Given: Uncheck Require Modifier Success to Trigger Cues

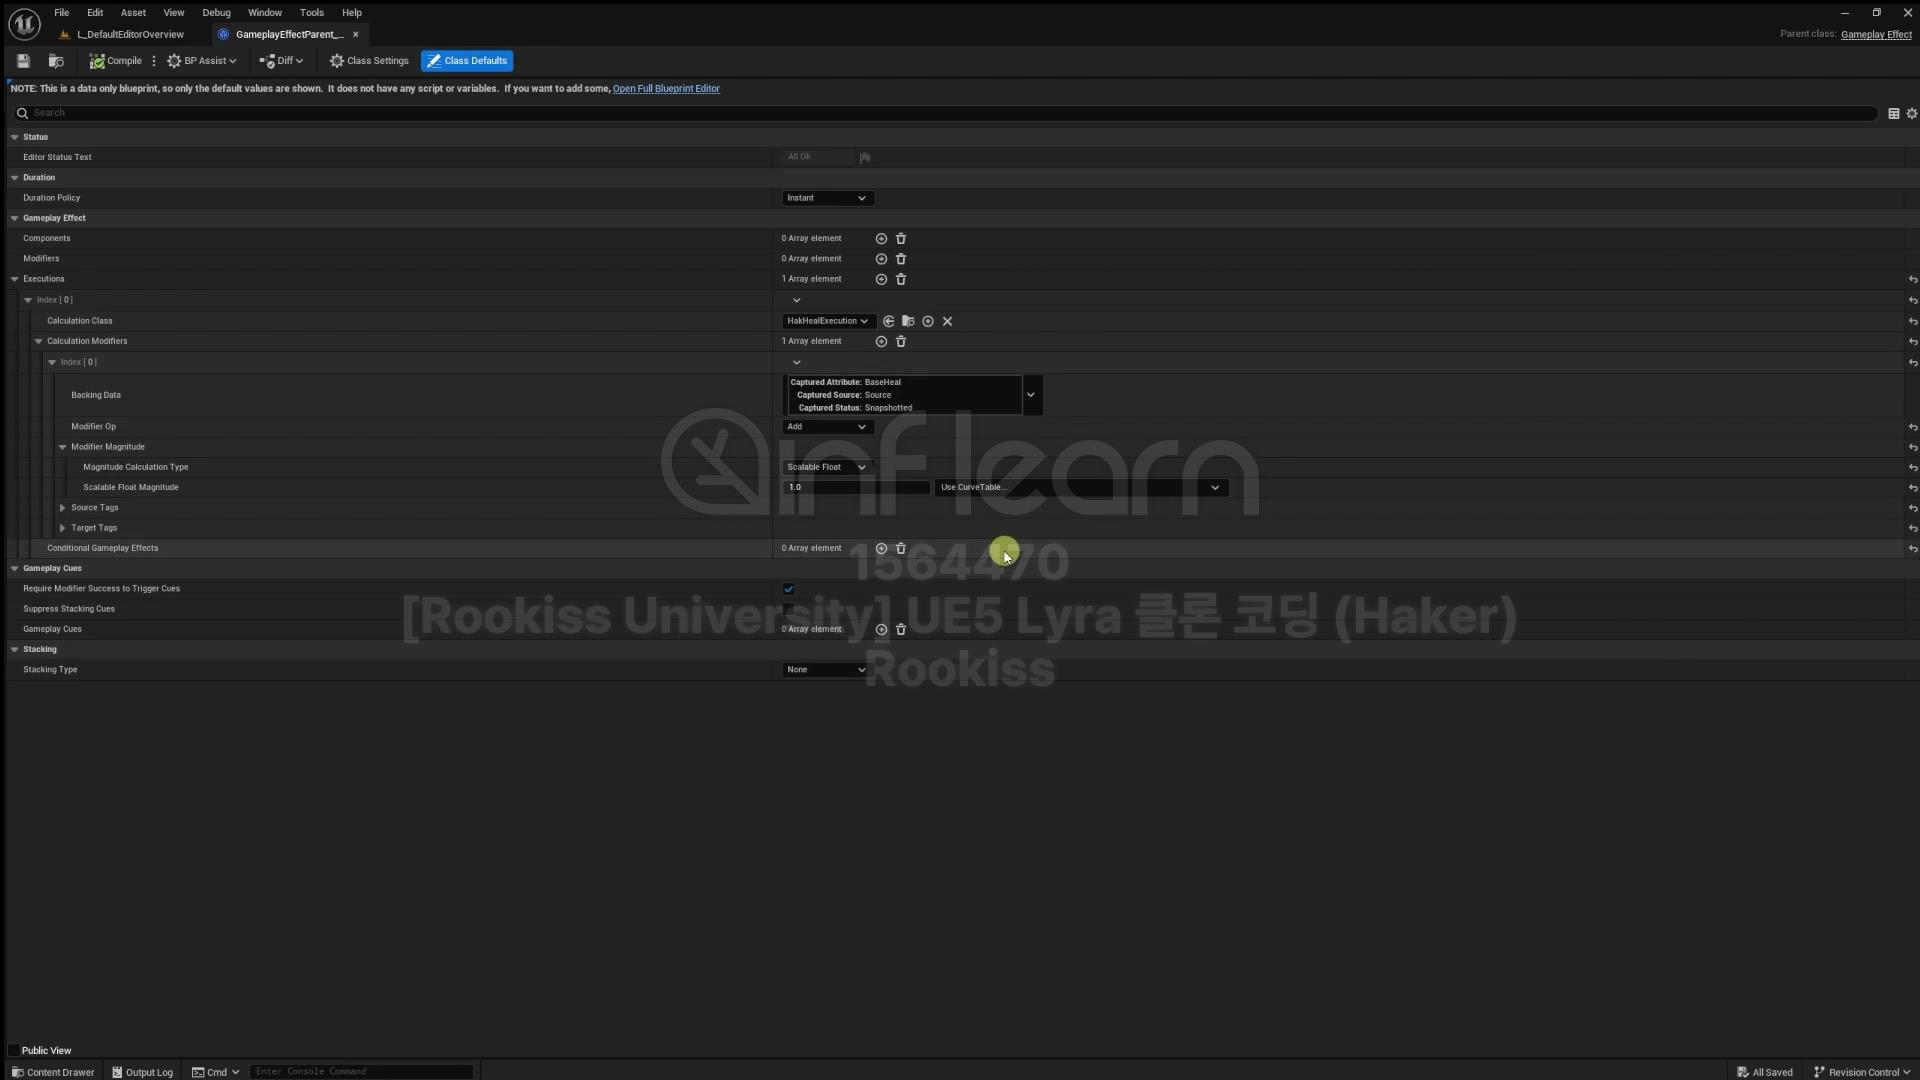Looking at the screenshot, I should [x=788, y=589].
